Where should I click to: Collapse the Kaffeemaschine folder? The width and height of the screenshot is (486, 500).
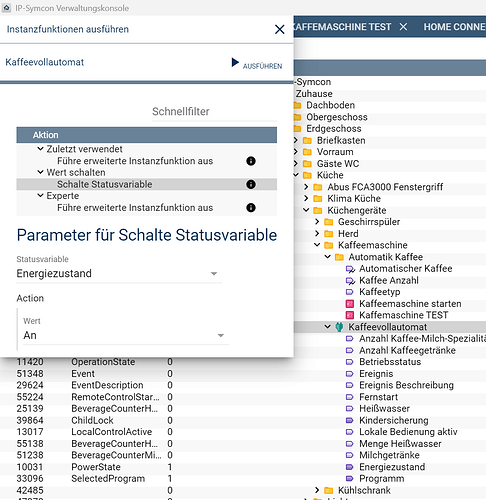click(x=317, y=245)
